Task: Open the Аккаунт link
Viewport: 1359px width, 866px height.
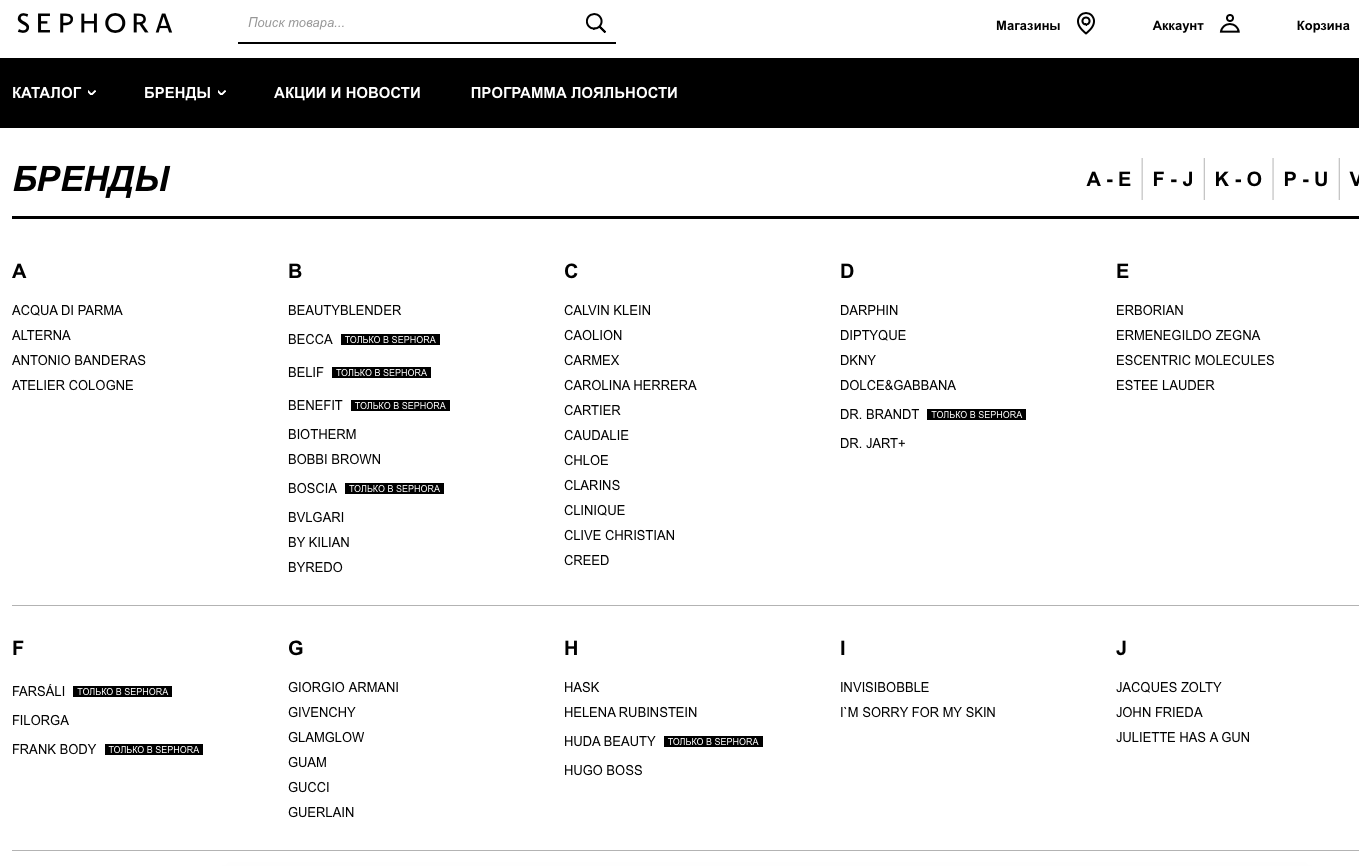Action: (x=1178, y=26)
